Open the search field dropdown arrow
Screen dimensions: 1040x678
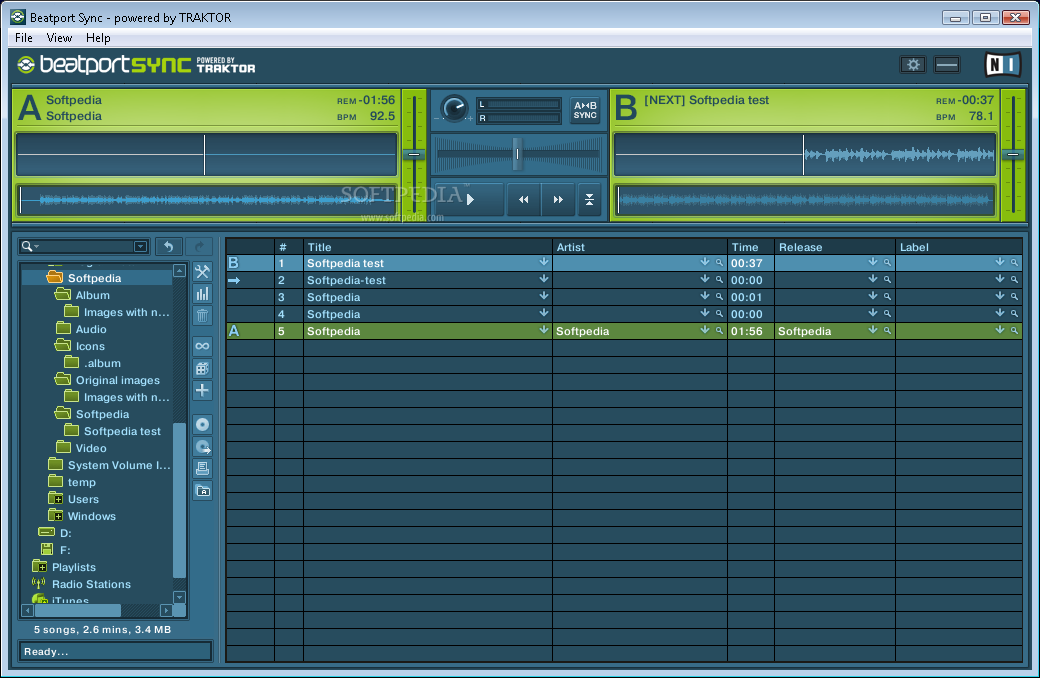(x=141, y=246)
